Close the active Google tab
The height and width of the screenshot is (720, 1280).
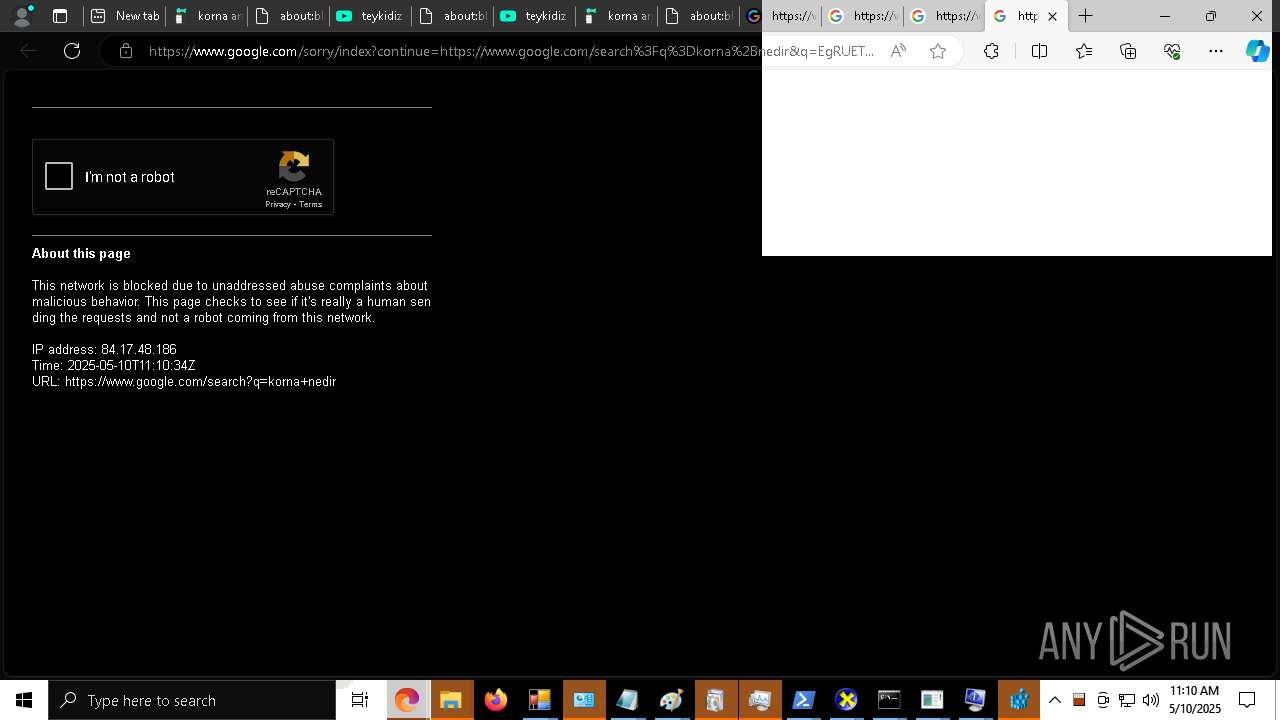(1052, 16)
